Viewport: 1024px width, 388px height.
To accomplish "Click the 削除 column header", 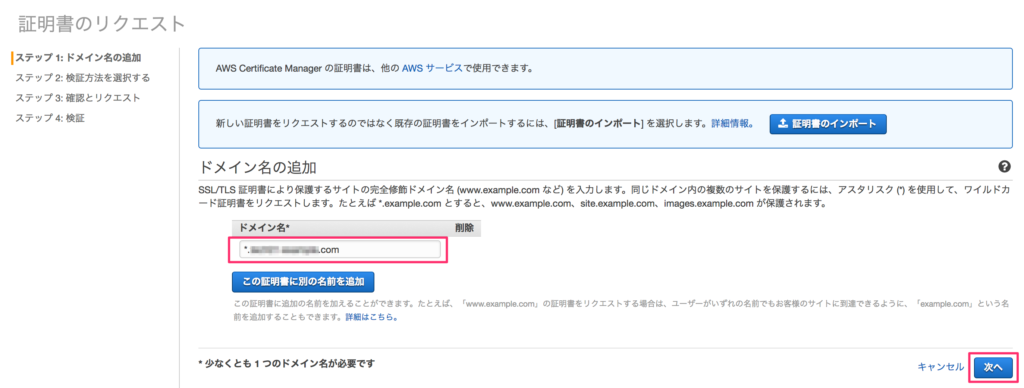I will (x=464, y=228).
